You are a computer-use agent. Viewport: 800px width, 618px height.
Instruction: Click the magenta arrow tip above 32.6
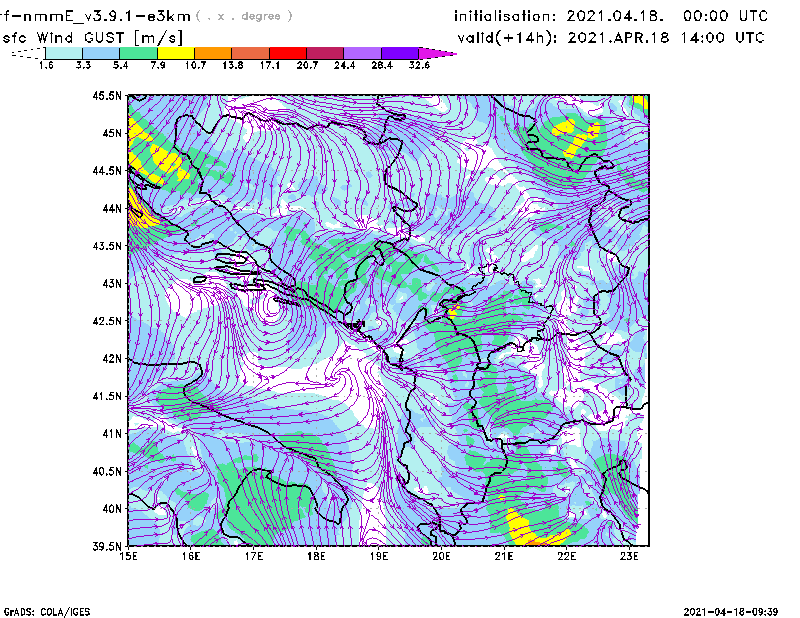click(x=437, y=53)
